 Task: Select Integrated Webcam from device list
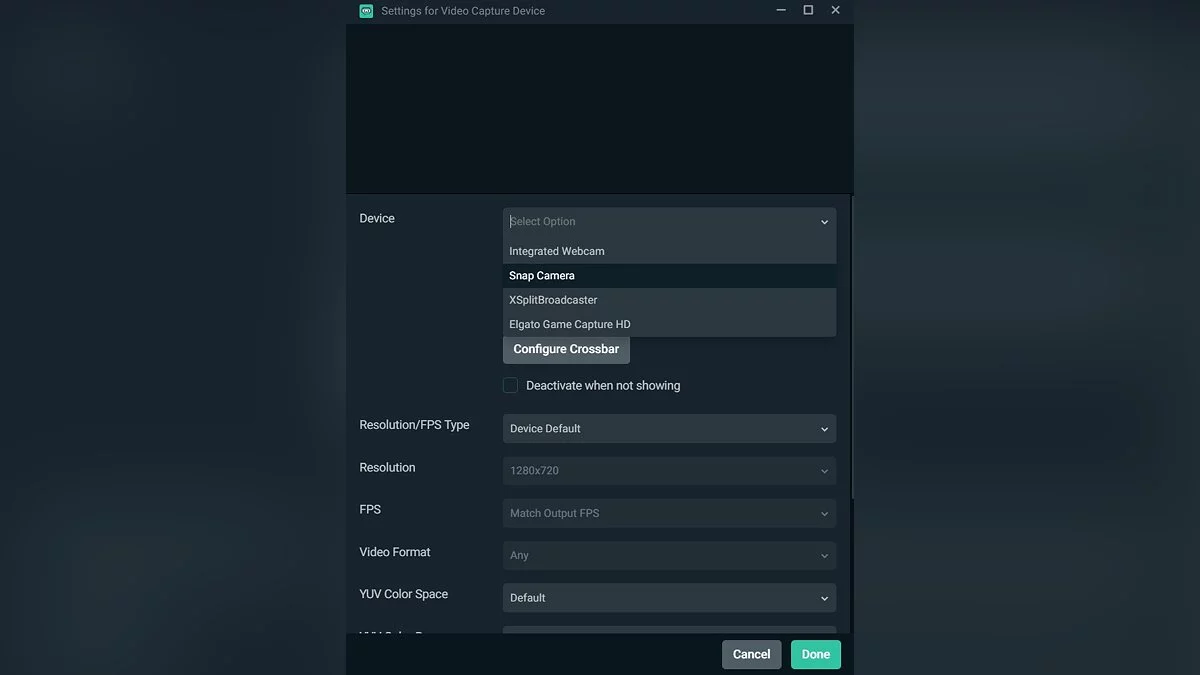(x=669, y=251)
